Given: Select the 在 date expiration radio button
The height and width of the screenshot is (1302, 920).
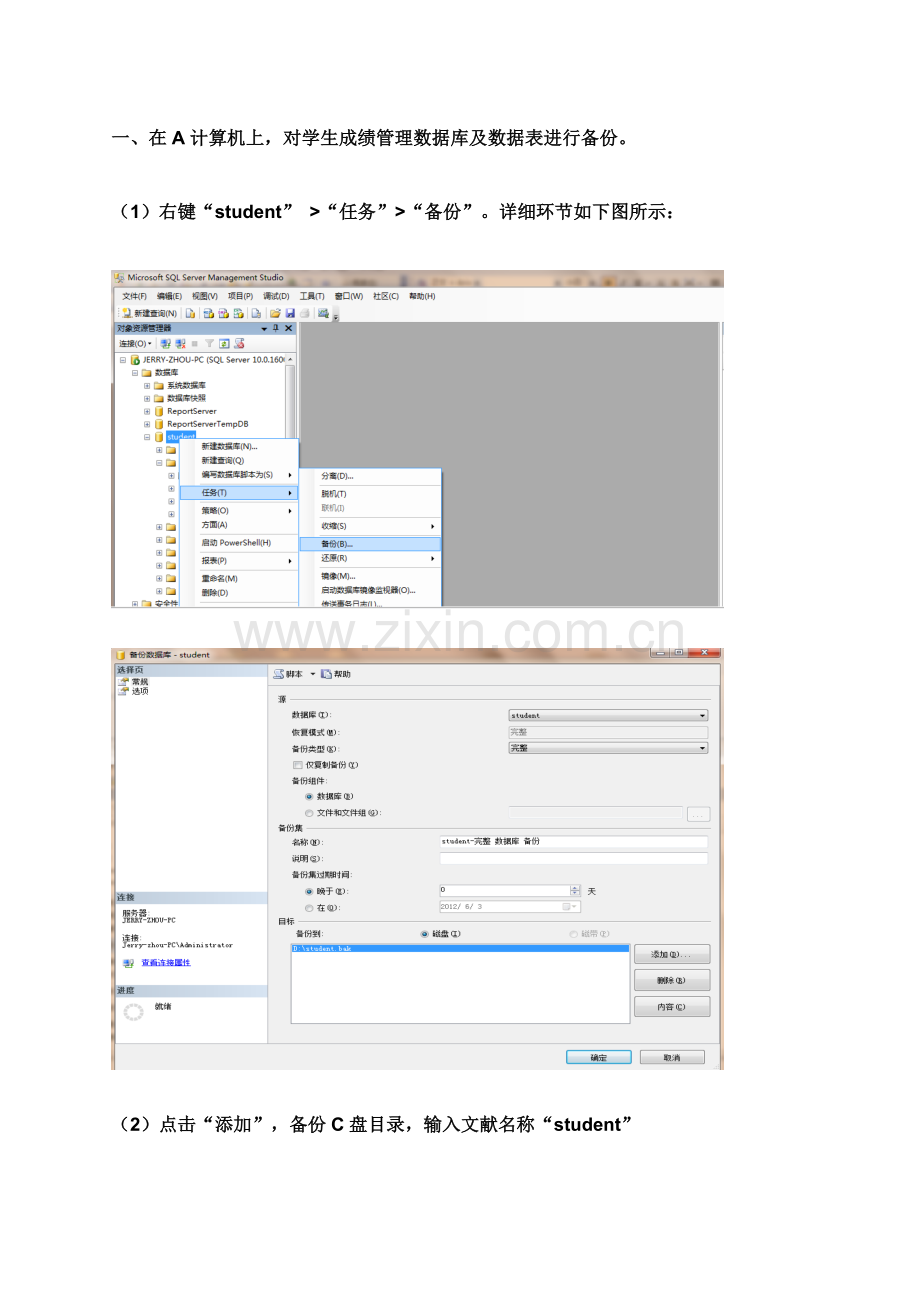Looking at the screenshot, I should 309,907.
